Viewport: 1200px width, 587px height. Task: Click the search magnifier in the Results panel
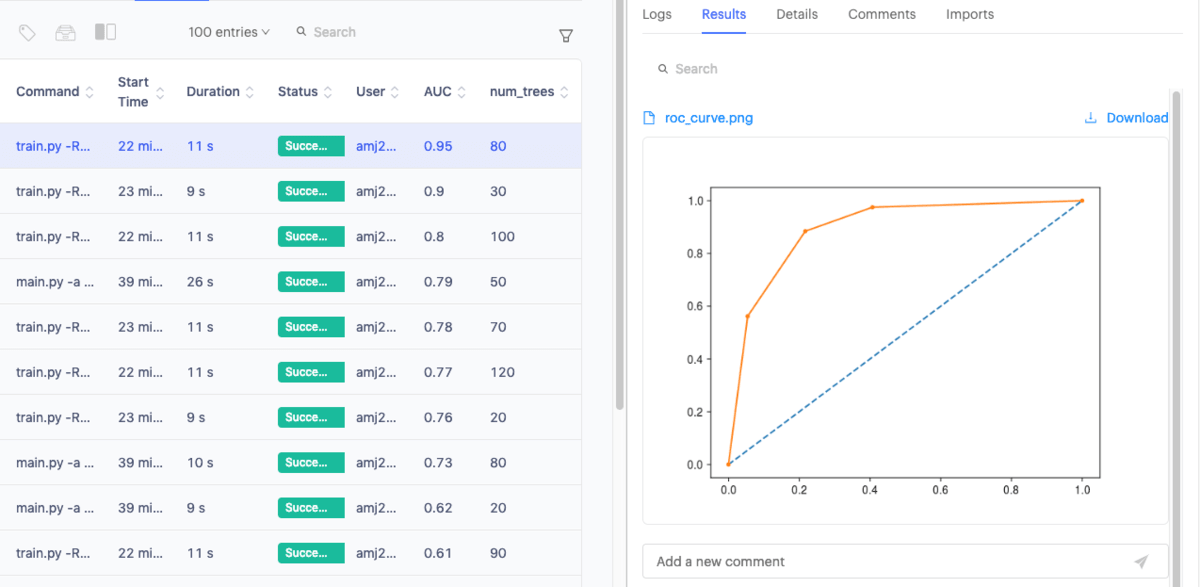(662, 68)
